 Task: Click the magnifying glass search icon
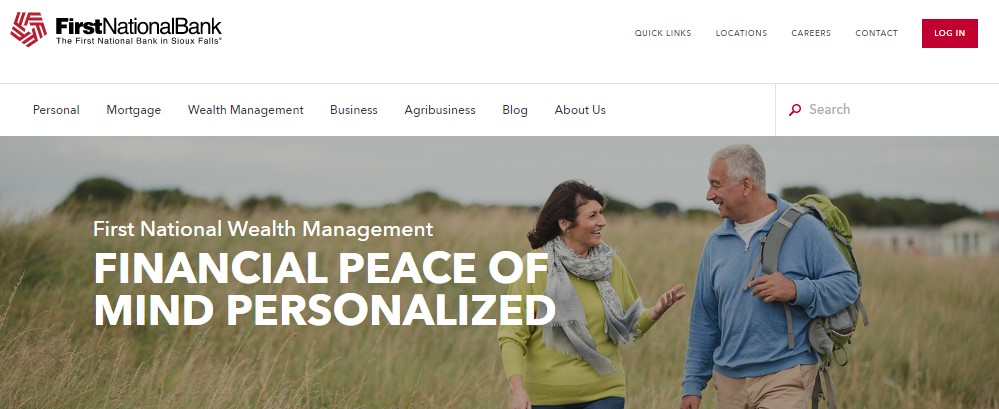pyautogui.click(x=794, y=110)
